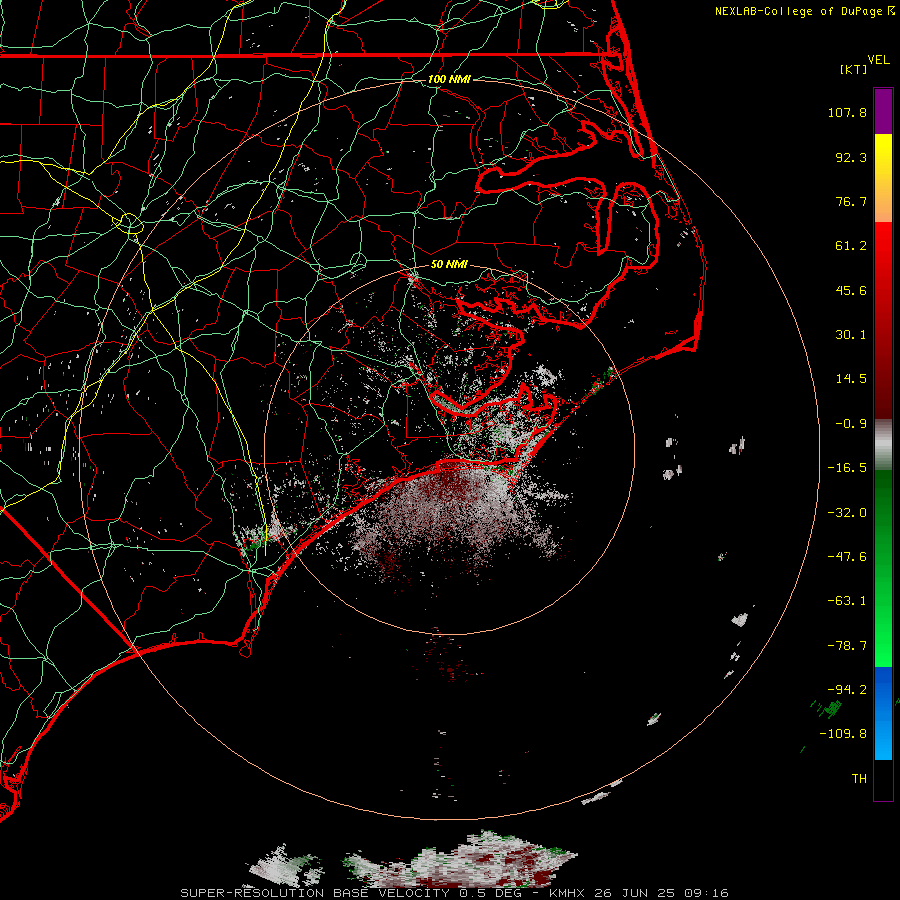The height and width of the screenshot is (900, 900).
Task: Click the -0.9 velocity scale value
Action: click(x=851, y=424)
